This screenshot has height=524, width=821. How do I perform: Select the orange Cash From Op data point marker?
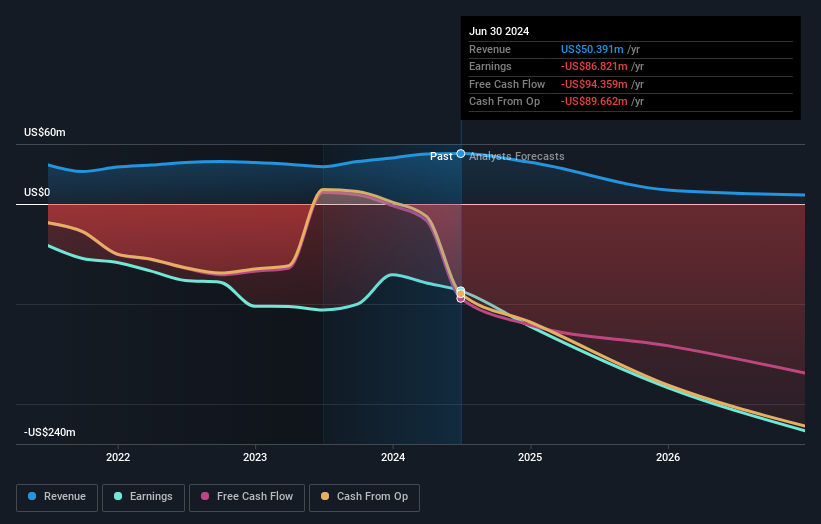point(461,294)
